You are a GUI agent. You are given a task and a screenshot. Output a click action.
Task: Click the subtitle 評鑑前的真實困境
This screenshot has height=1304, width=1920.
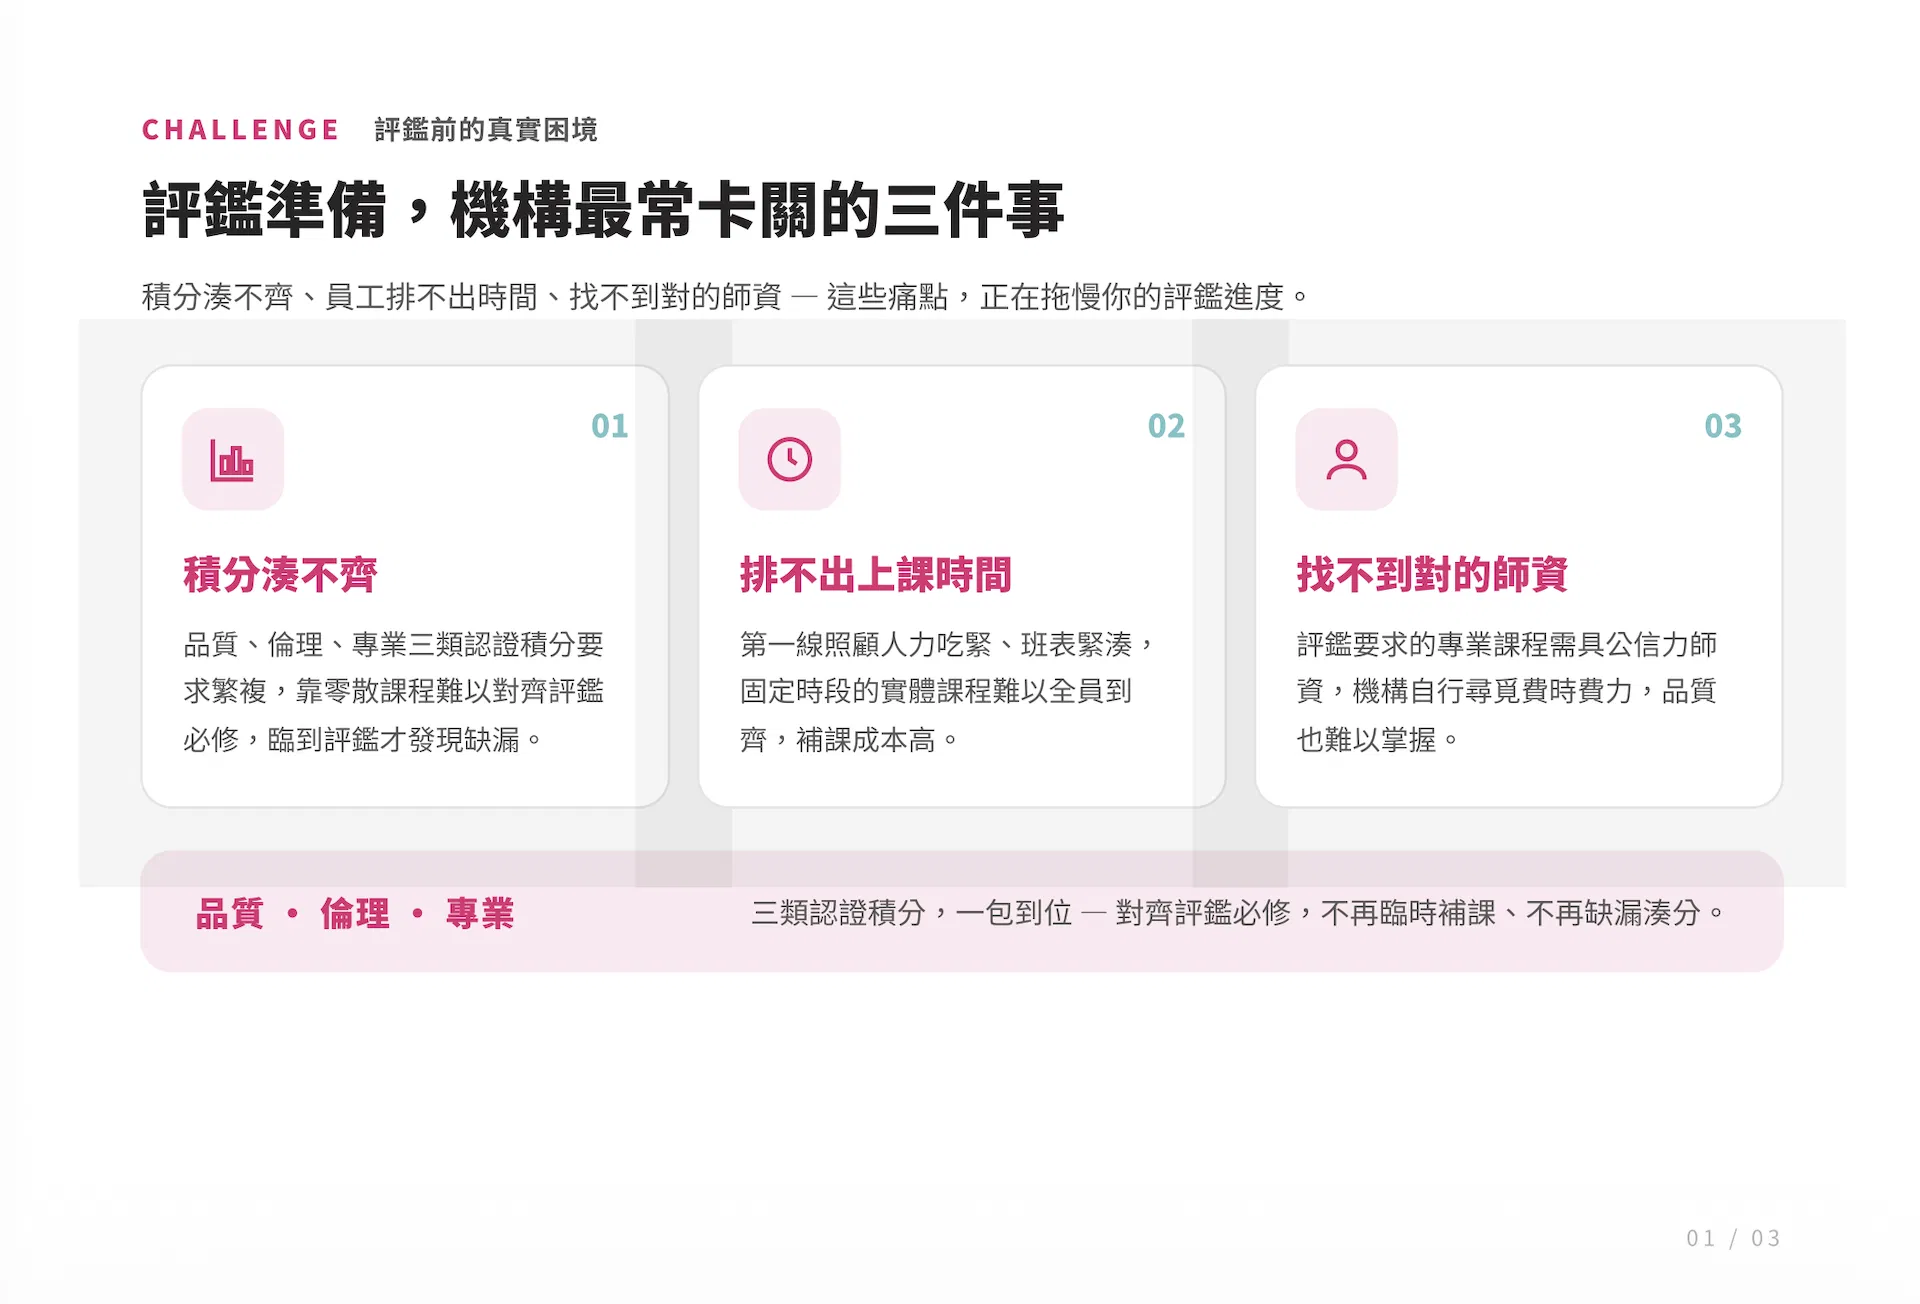(486, 130)
